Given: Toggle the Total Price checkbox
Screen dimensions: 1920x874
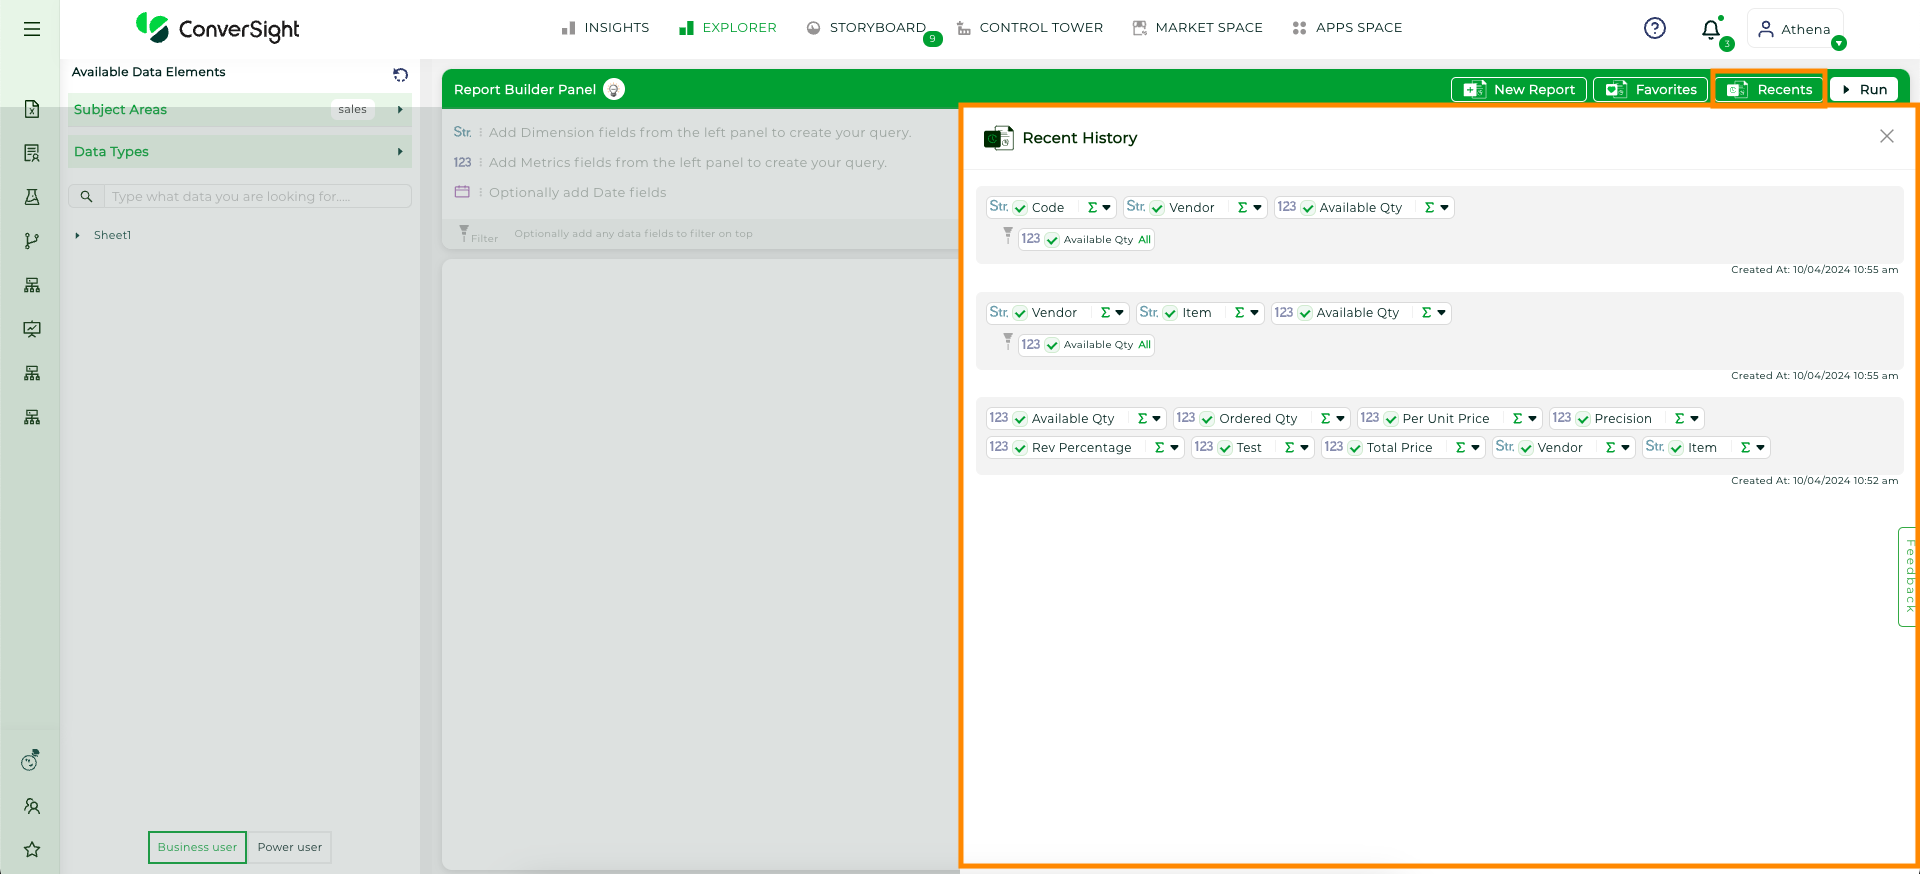Looking at the screenshot, I should 1355,448.
